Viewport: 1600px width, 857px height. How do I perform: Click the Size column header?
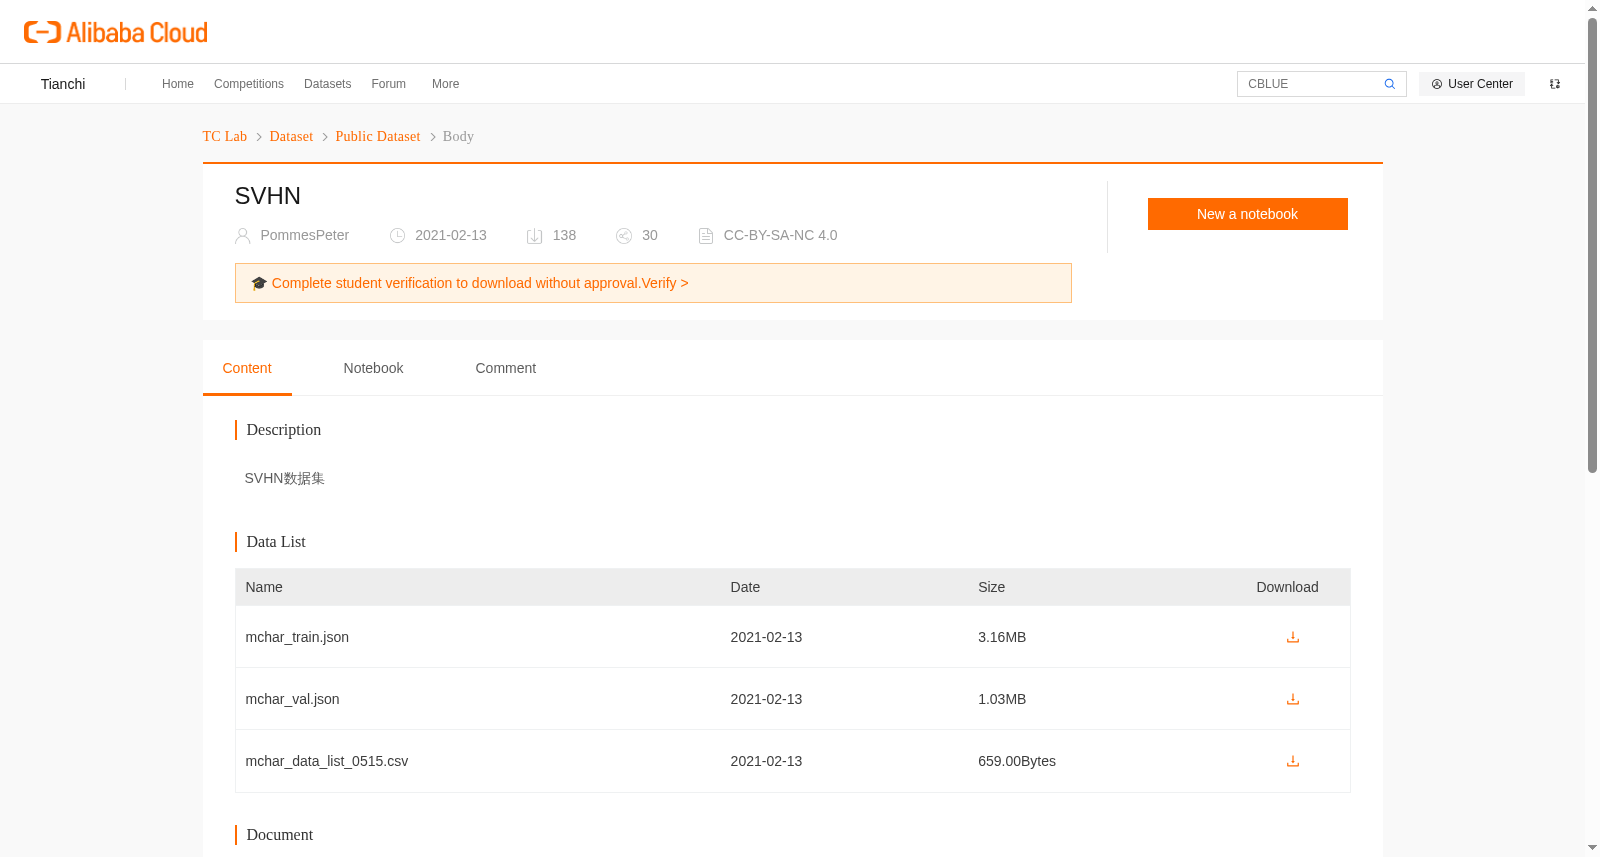(992, 587)
